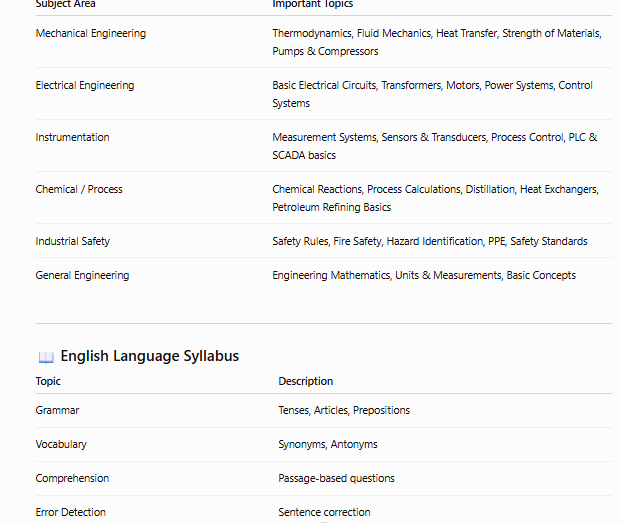Click the Safety Rules, Fire Safety cell
Screen dimensions: 622x523
[x=430, y=241]
